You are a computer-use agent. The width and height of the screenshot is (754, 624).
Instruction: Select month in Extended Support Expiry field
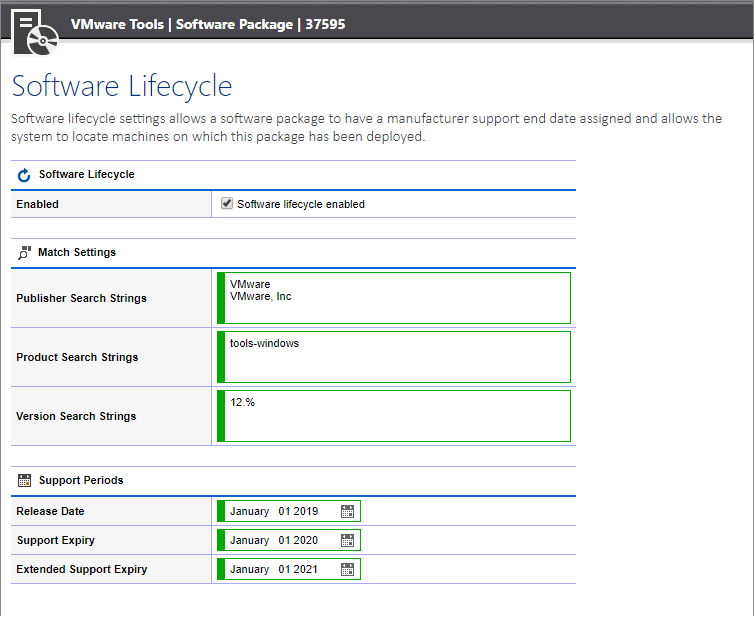pos(250,570)
